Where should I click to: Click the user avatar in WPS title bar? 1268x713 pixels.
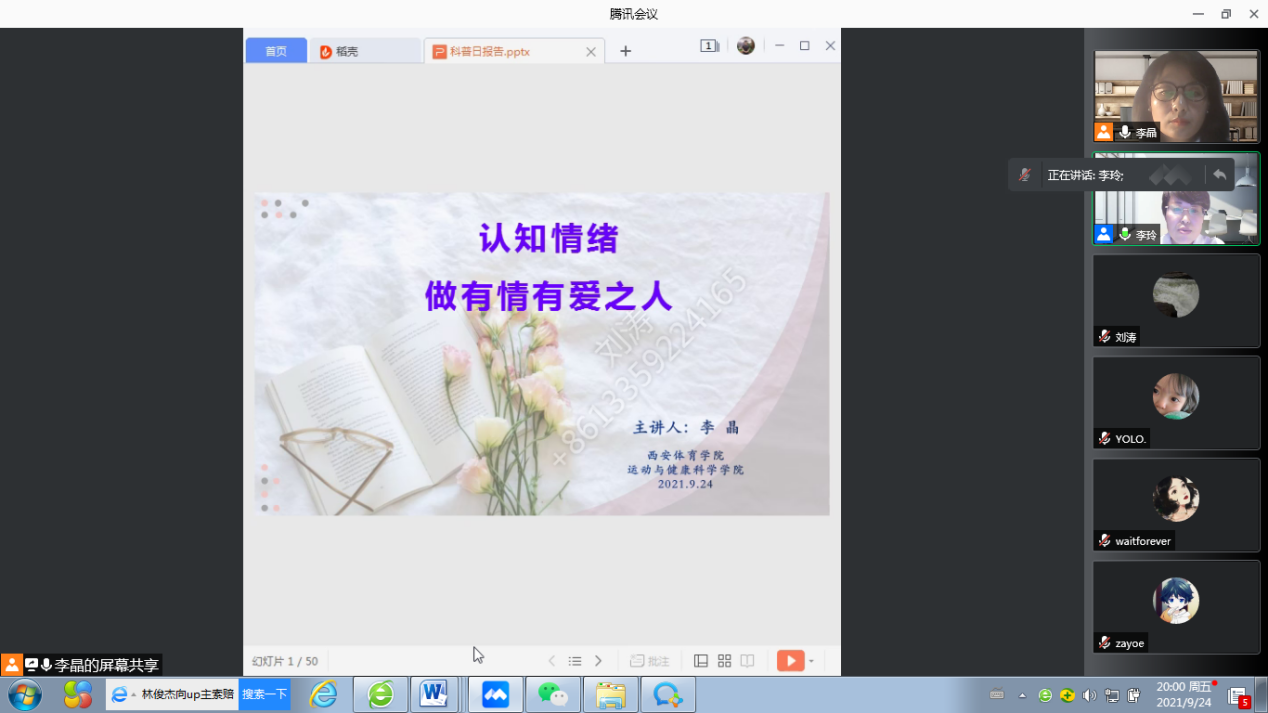tap(746, 46)
